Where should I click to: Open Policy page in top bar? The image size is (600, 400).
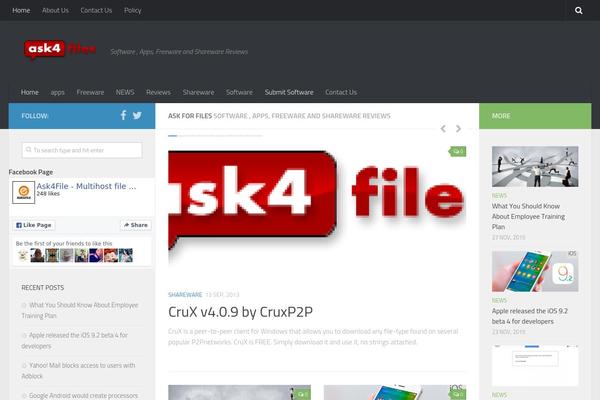coord(133,10)
